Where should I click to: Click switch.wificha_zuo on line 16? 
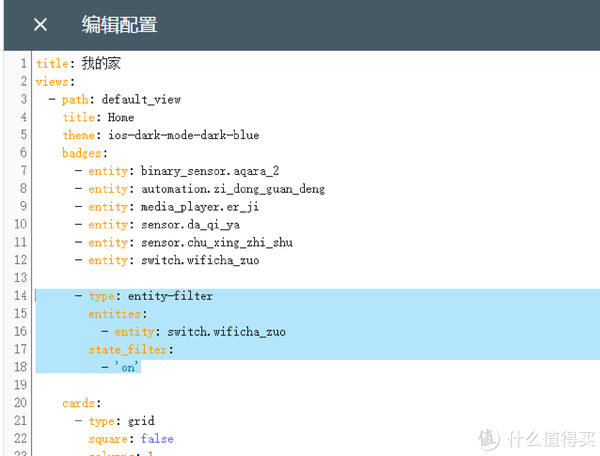click(x=227, y=332)
